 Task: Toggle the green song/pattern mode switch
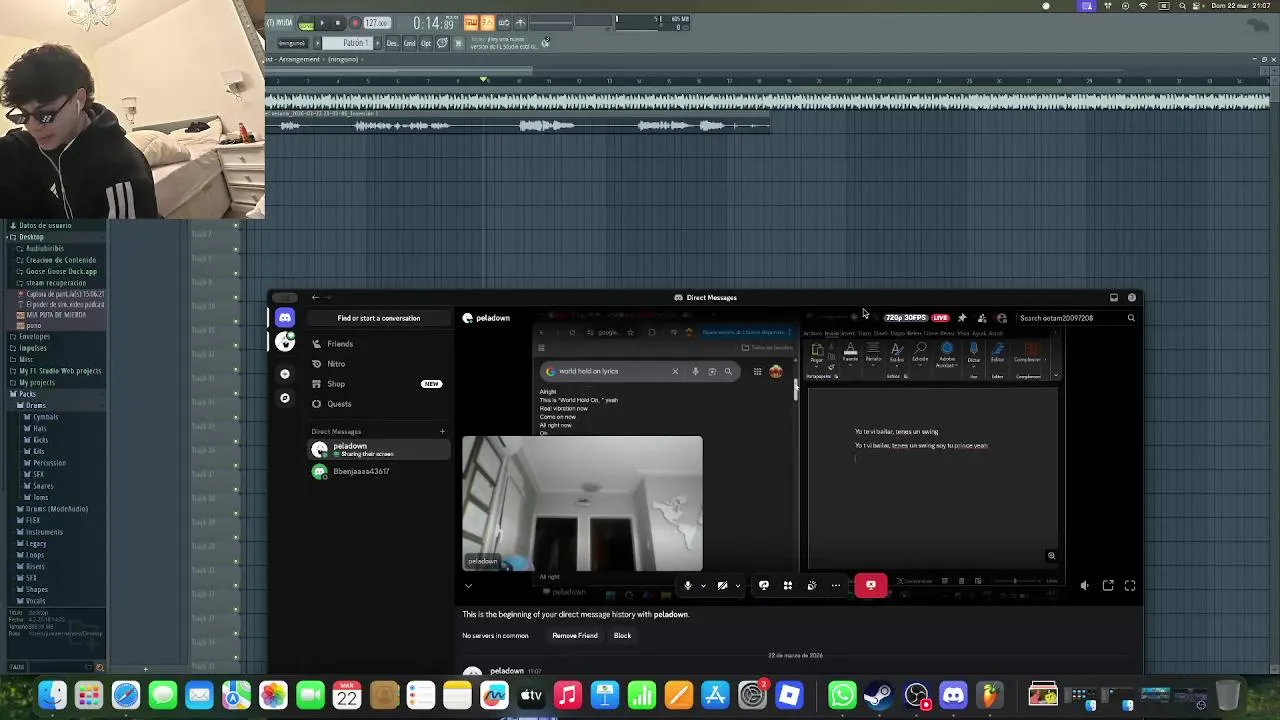click(x=306, y=24)
